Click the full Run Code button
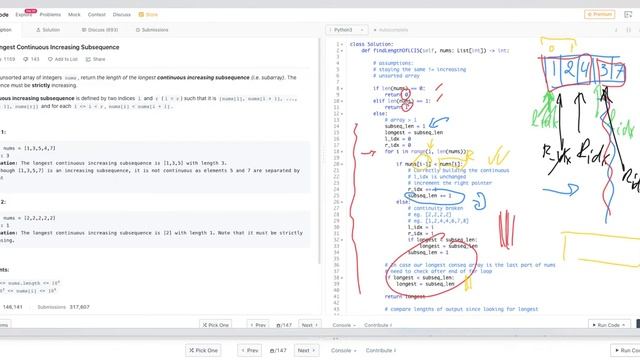 (609, 325)
